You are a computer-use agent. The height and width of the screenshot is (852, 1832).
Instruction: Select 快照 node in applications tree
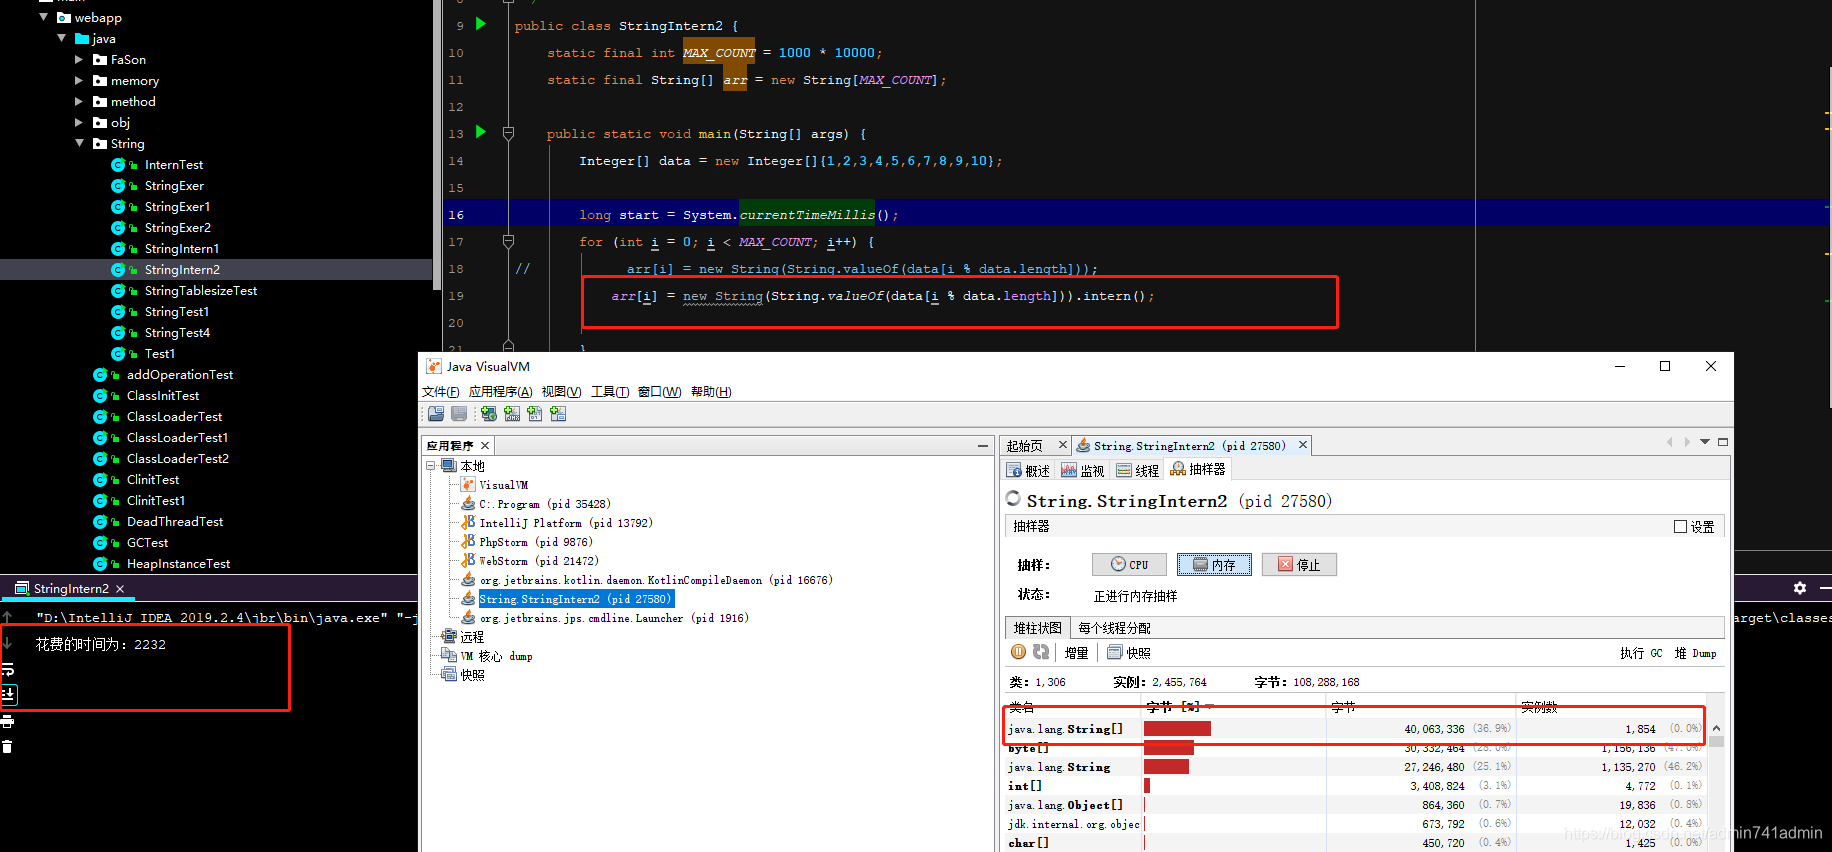(472, 675)
